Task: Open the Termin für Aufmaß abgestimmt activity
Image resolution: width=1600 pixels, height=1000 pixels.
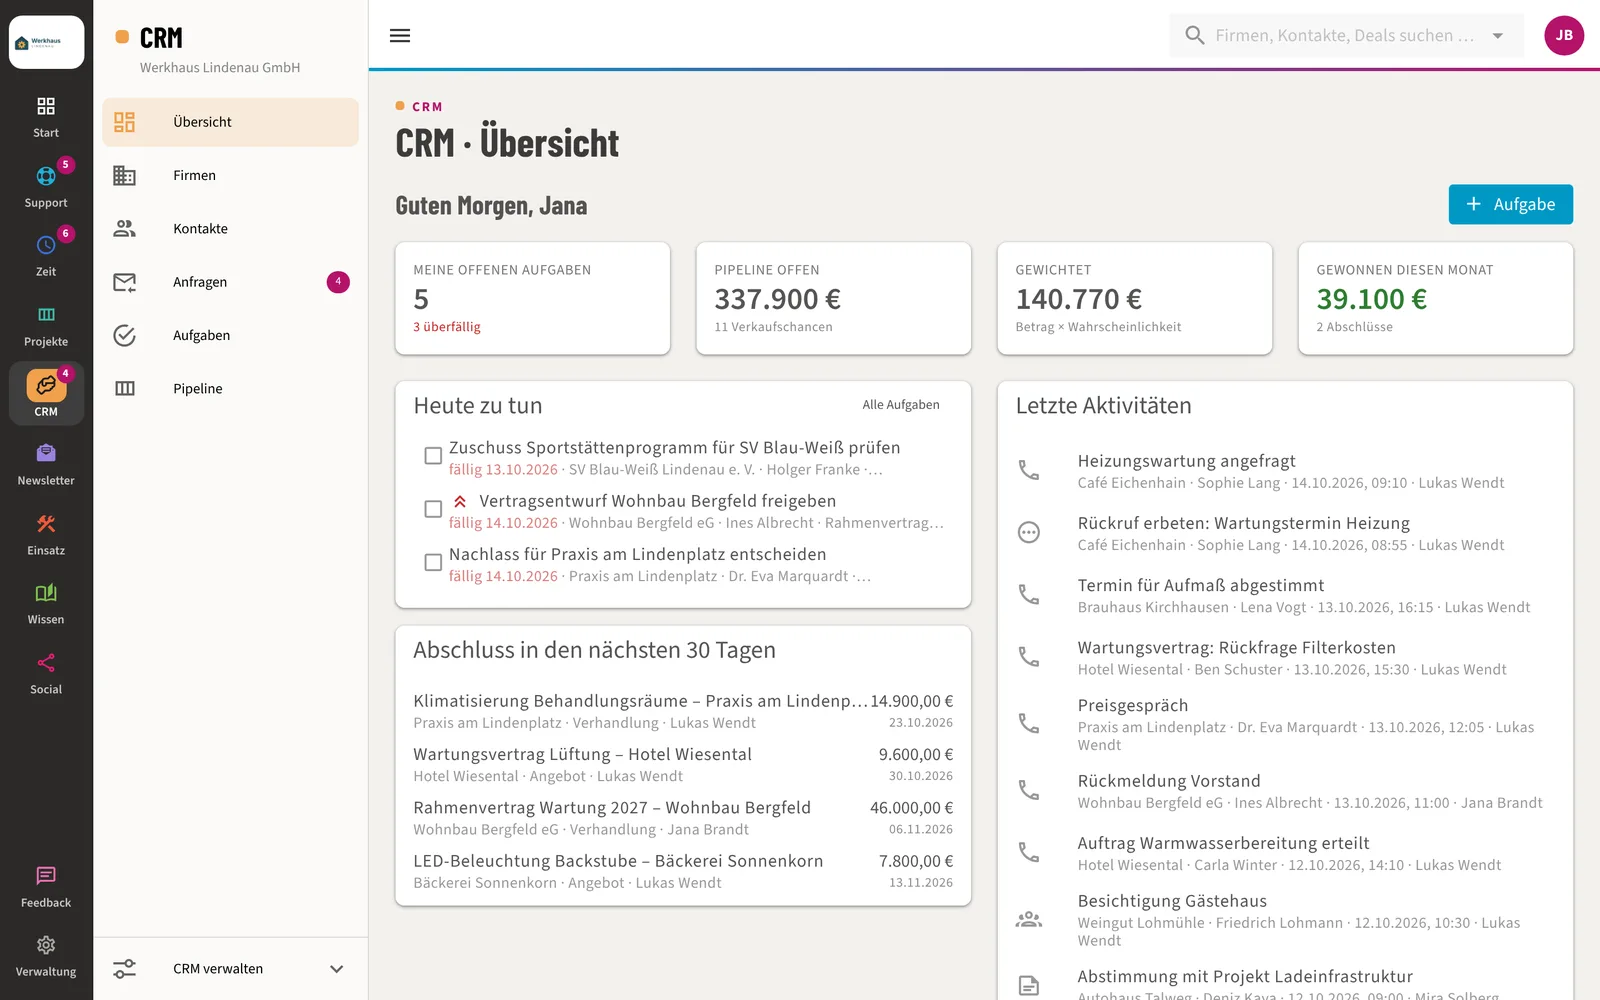Action: pyautogui.click(x=1286, y=595)
